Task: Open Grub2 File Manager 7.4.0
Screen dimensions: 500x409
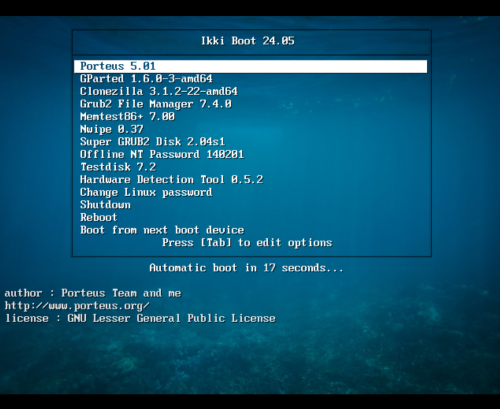Action: pos(156,104)
